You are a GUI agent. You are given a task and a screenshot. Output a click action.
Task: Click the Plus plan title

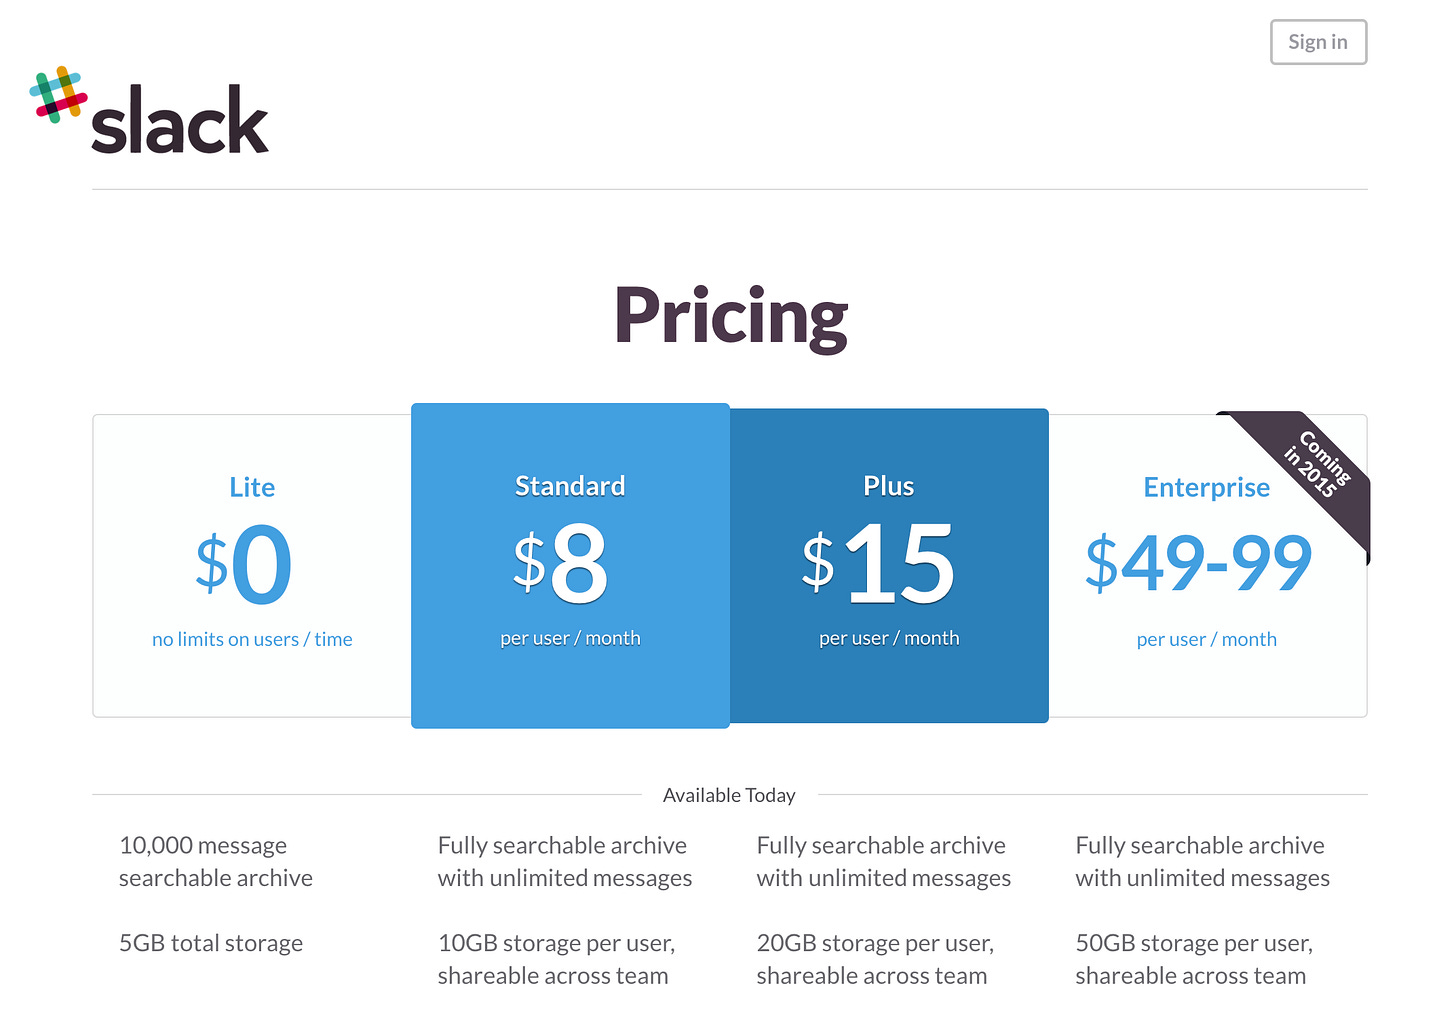pos(889,486)
